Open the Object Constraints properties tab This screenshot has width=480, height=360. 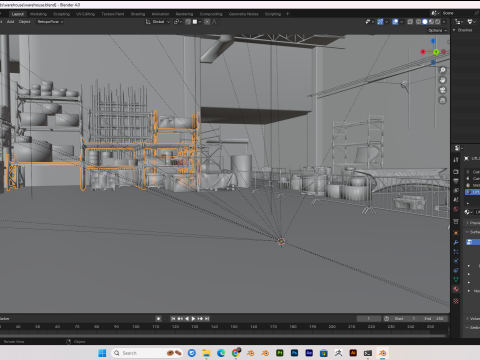click(456, 270)
